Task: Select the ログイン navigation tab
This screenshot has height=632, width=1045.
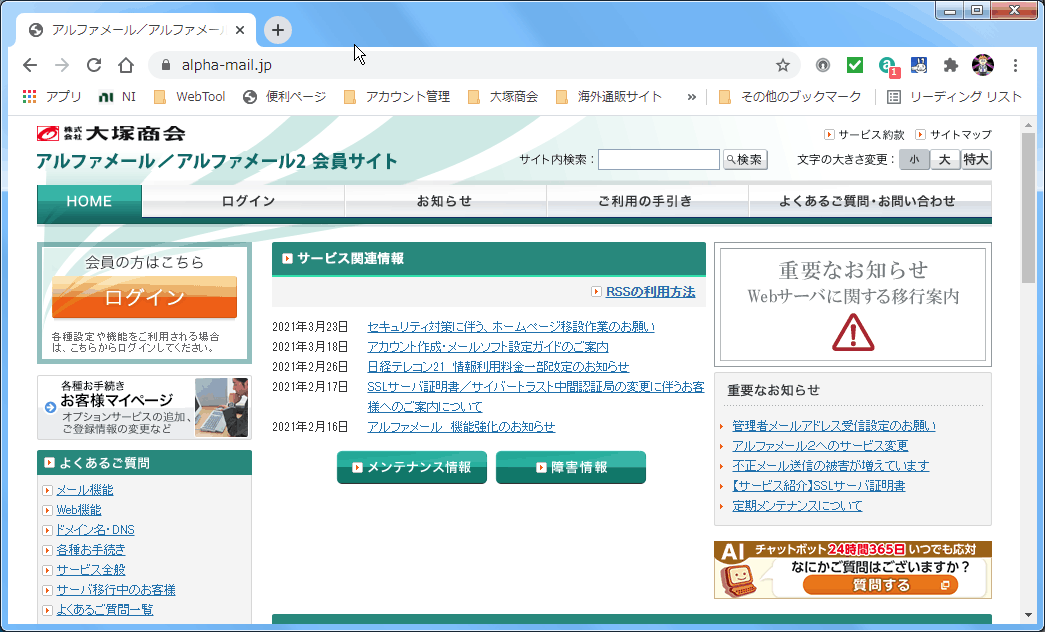Action: (x=244, y=201)
